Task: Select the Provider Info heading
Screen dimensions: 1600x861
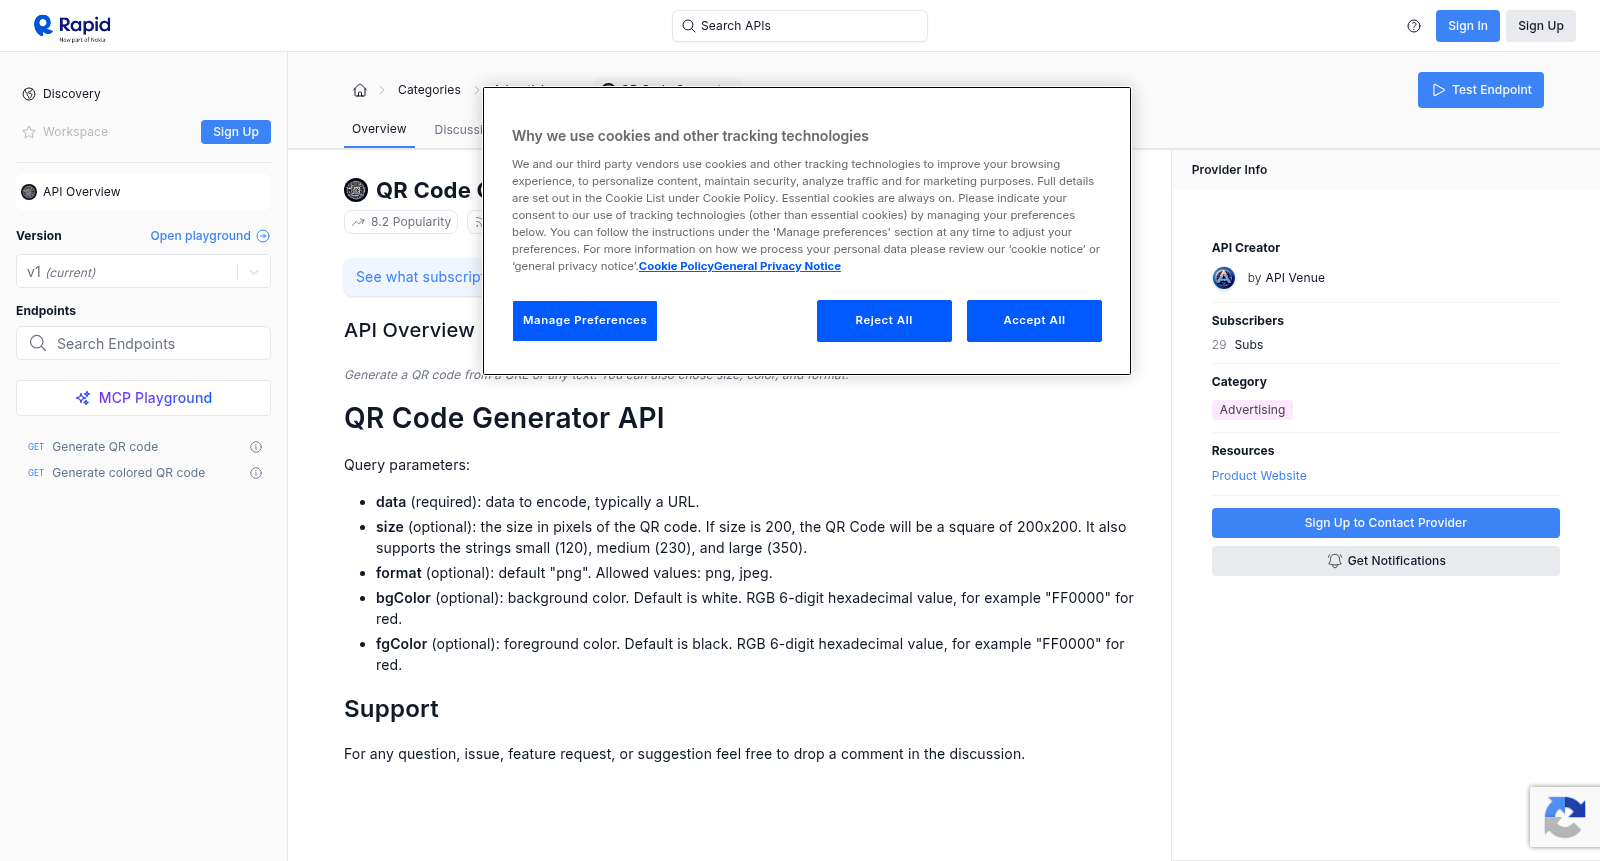Action: (x=1229, y=170)
